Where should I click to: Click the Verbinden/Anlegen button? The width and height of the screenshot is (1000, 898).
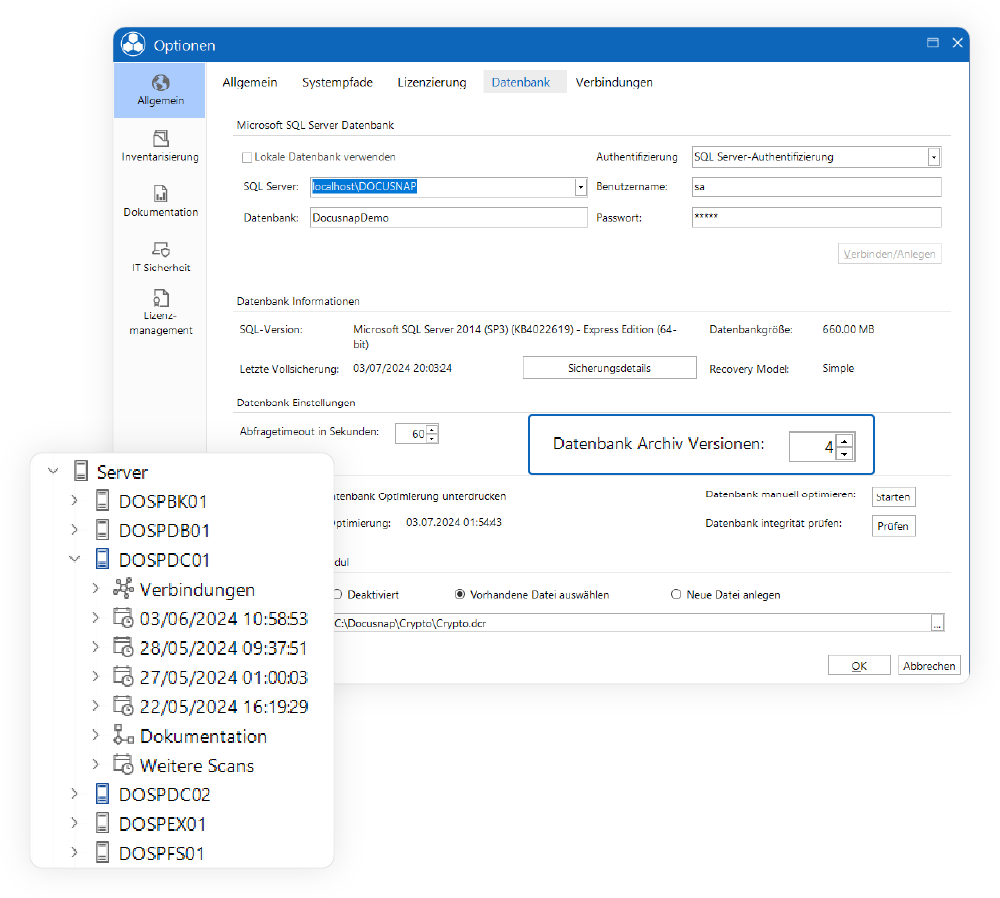[890, 254]
